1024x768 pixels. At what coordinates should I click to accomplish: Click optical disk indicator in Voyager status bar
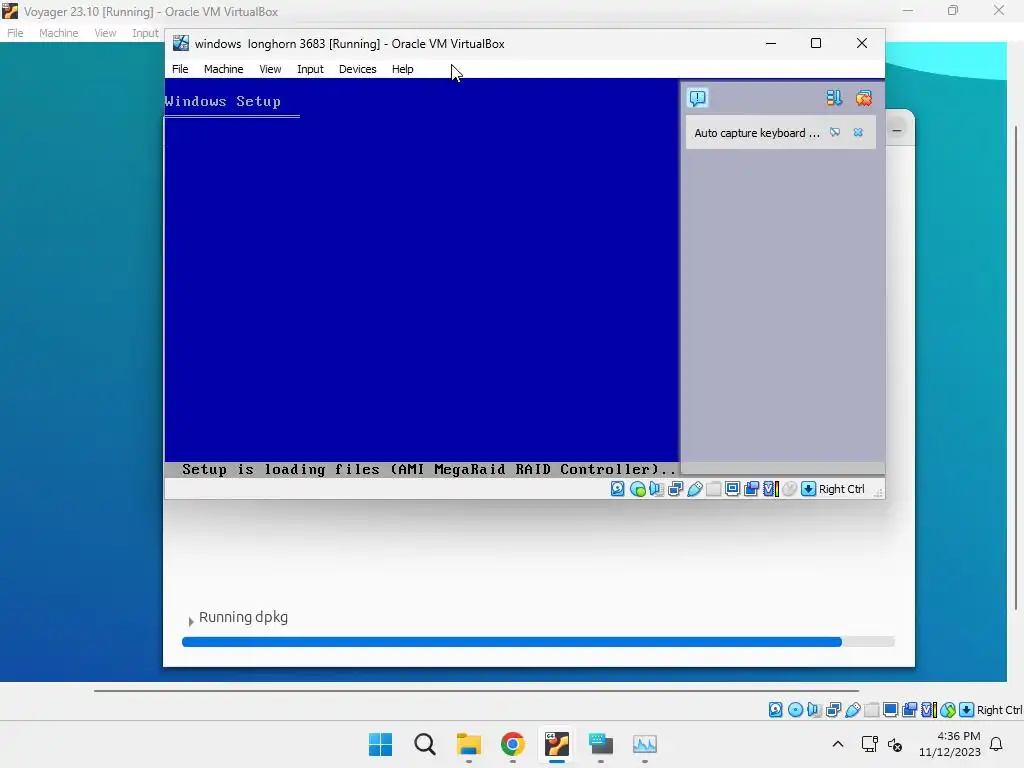tap(795, 710)
